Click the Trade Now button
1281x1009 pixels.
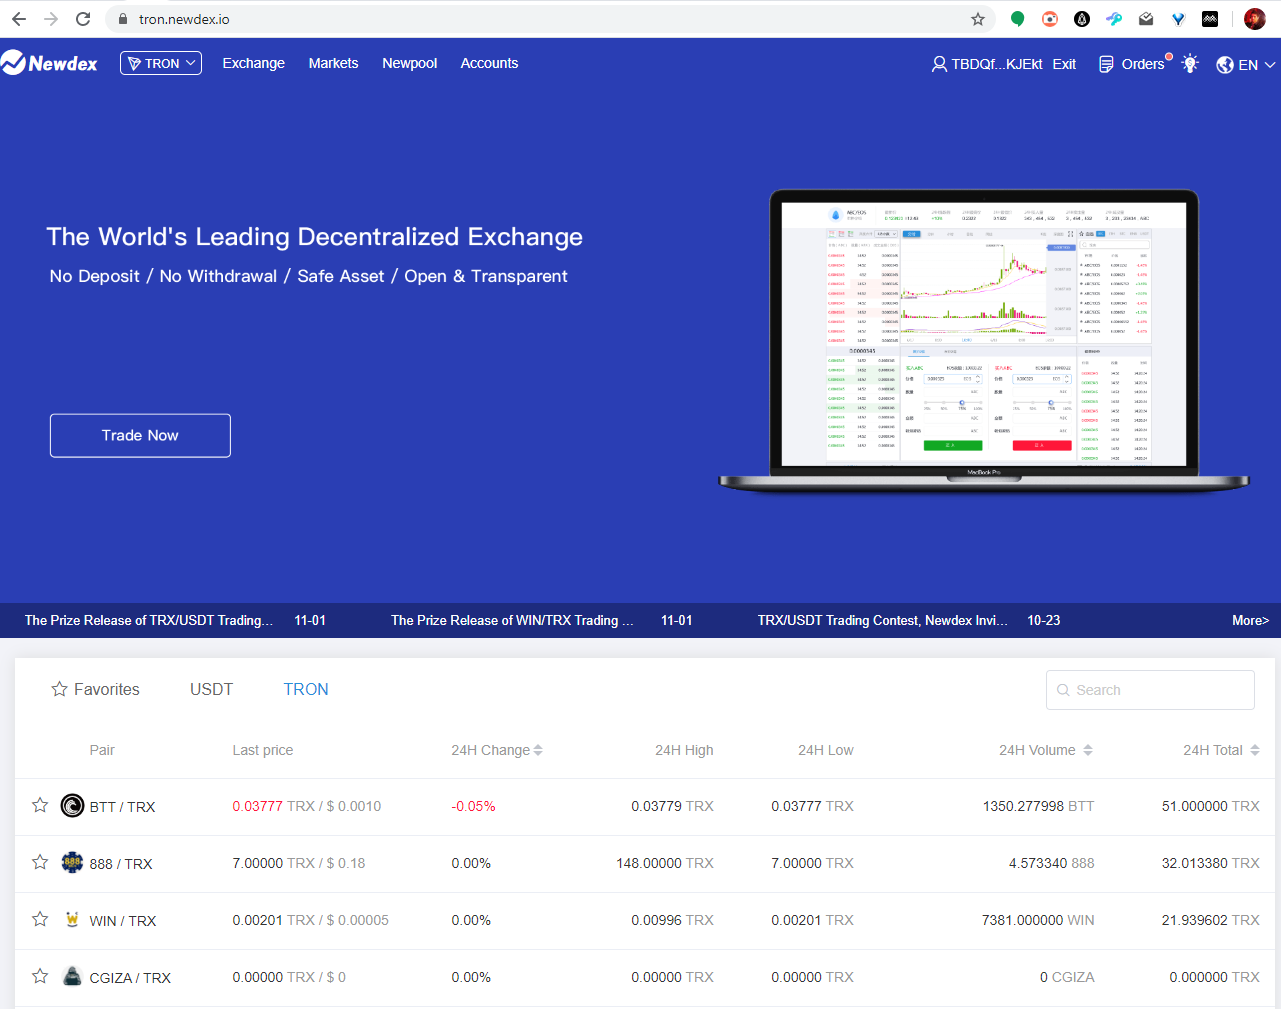point(140,435)
